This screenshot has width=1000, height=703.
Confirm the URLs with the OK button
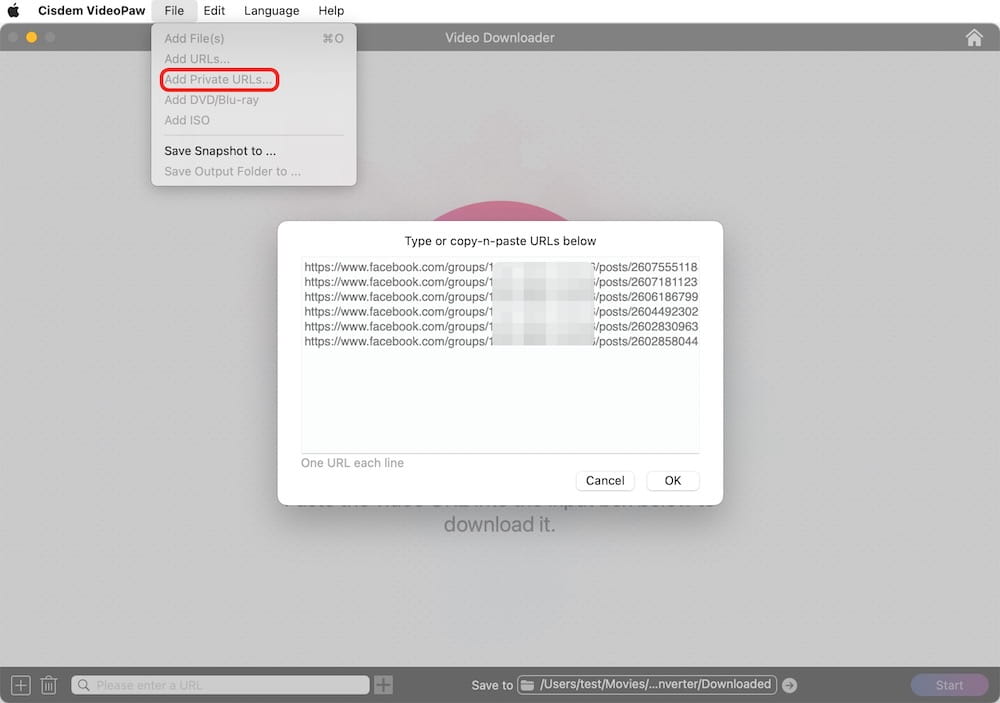pos(673,480)
